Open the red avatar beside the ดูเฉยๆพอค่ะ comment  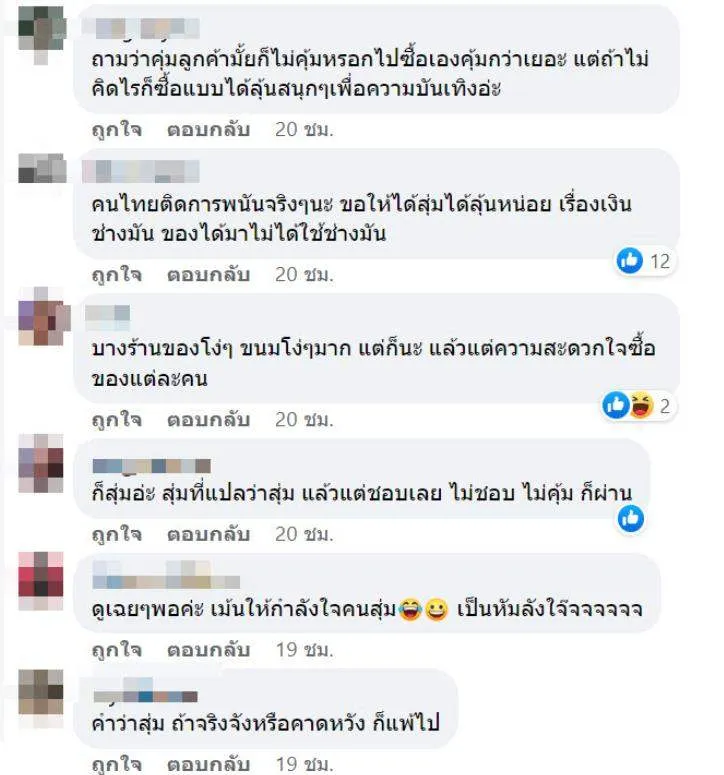41,581
